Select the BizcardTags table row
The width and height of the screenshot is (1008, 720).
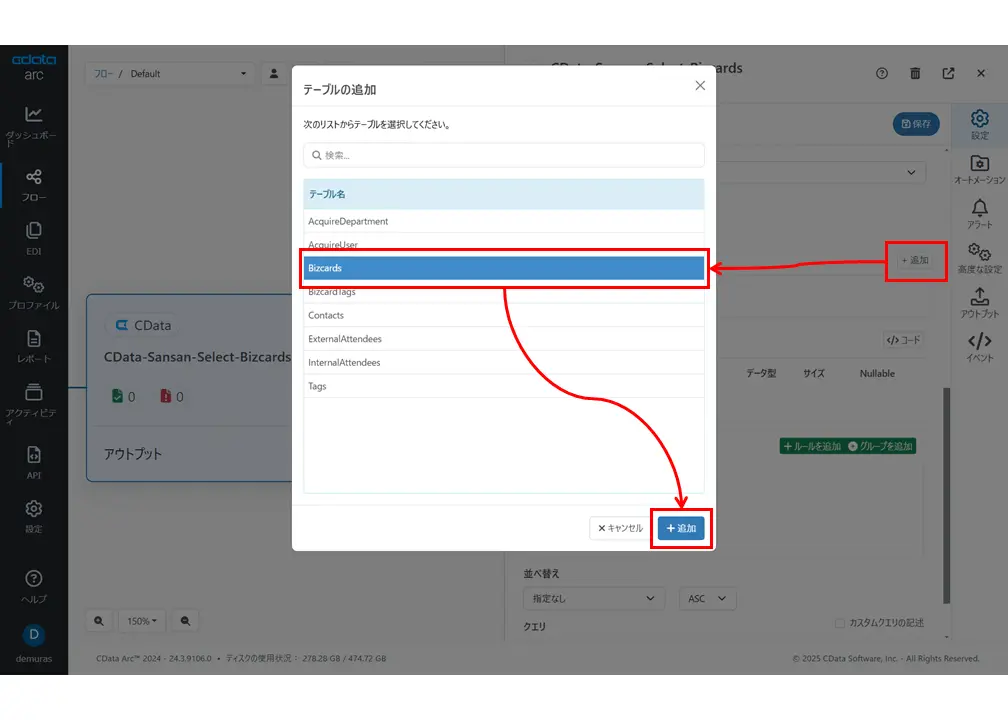[x=503, y=292]
